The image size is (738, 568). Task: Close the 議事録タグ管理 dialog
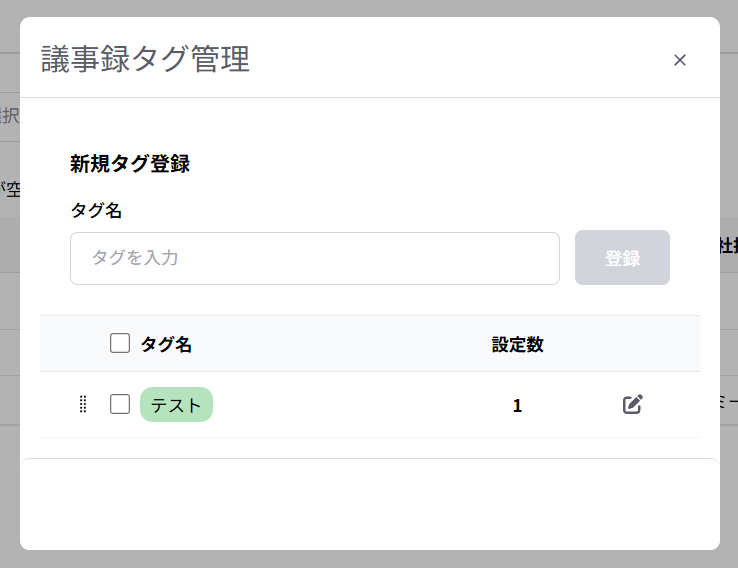click(x=680, y=60)
